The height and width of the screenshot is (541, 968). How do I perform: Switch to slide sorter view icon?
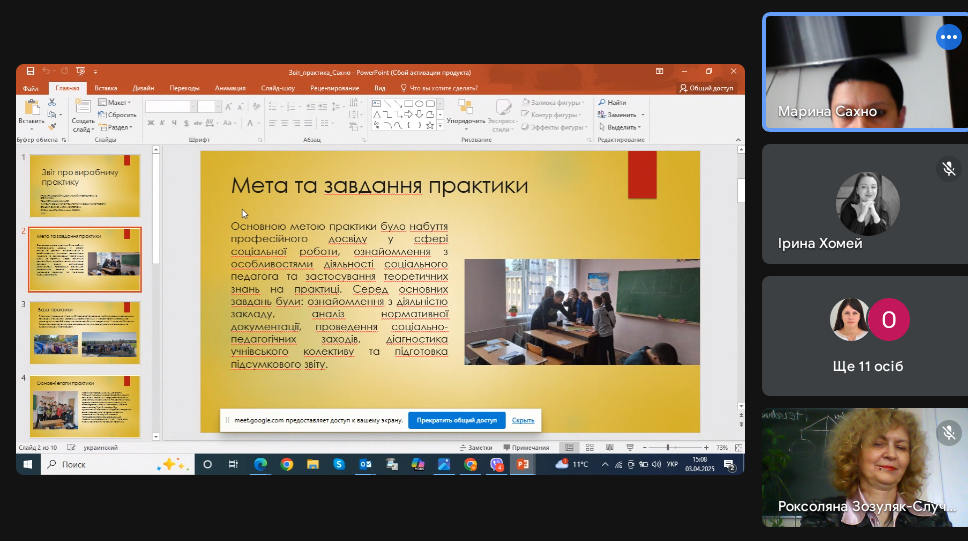point(590,448)
